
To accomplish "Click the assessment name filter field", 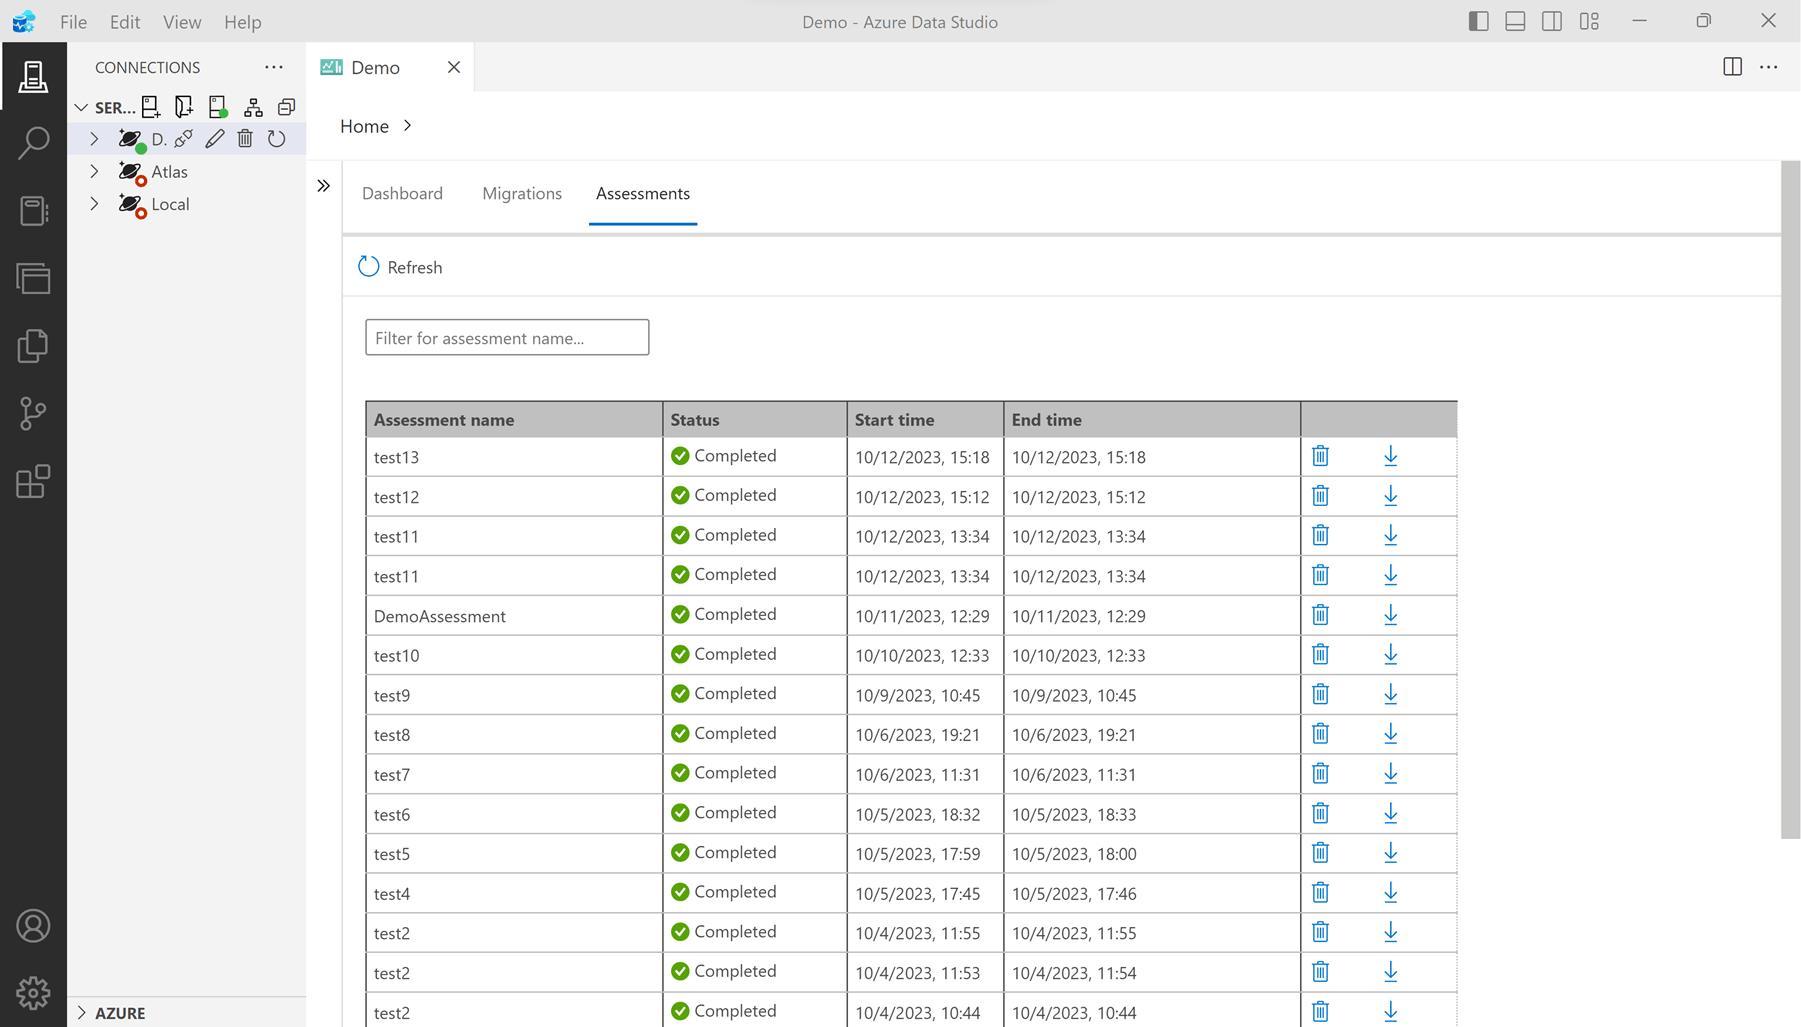I will 507,338.
